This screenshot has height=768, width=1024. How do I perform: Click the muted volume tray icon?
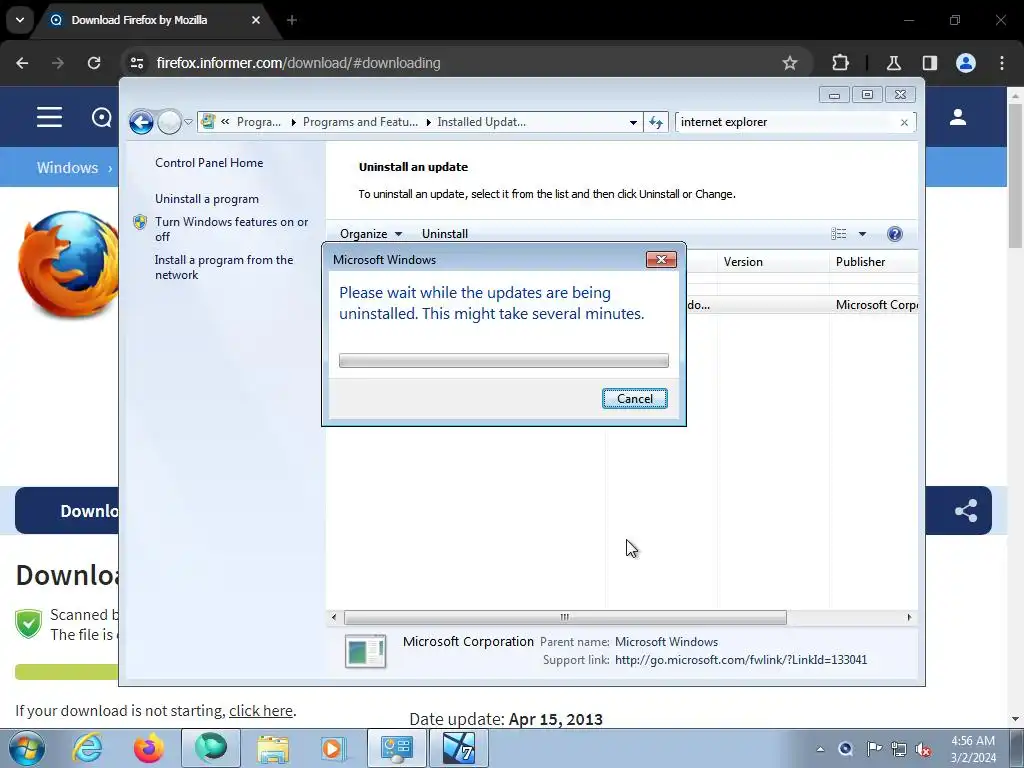923,749
